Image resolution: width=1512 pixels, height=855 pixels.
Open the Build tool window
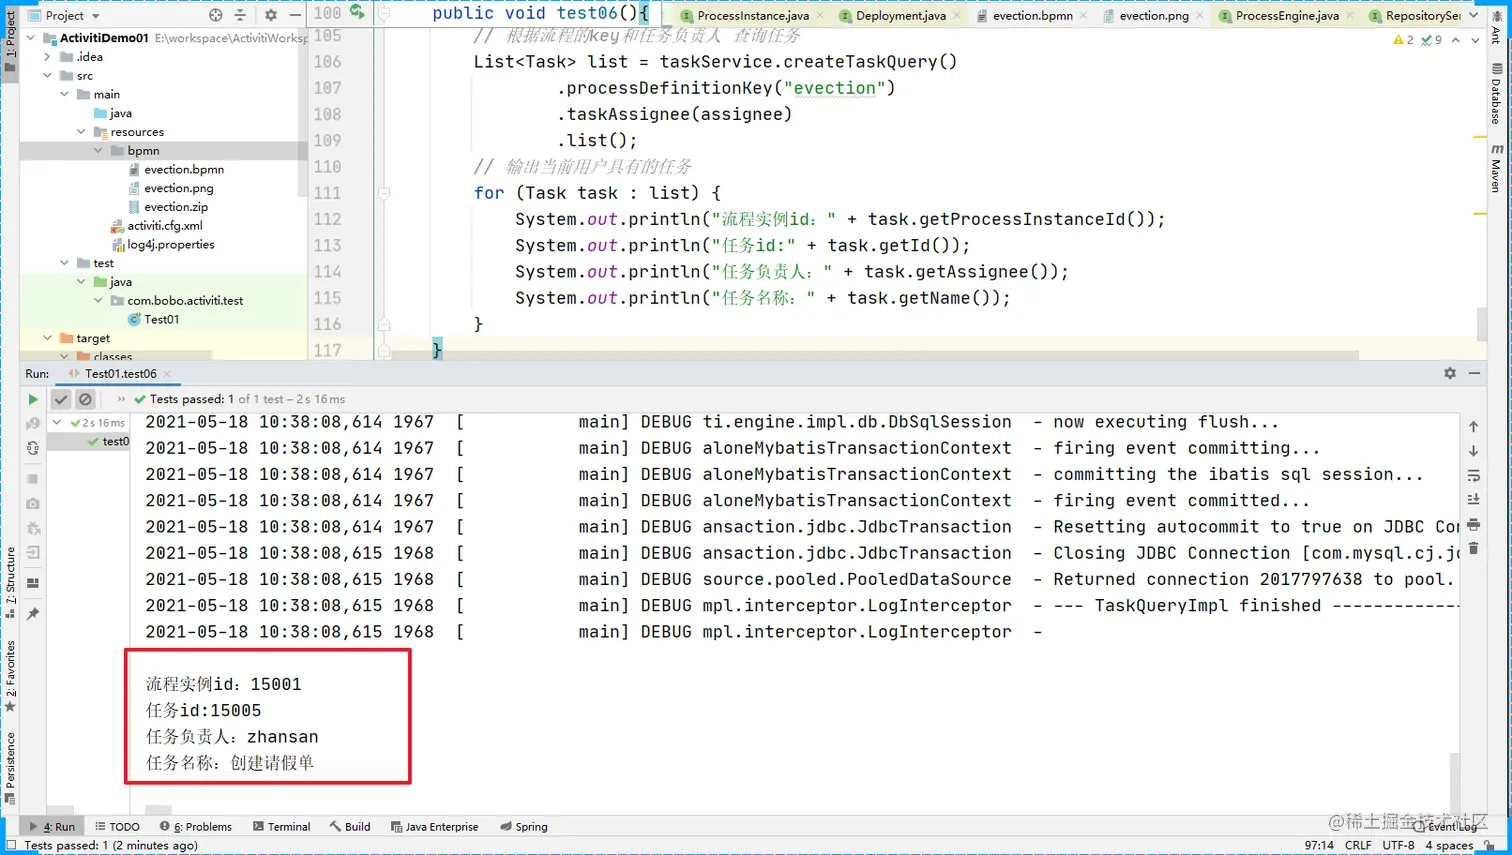coord(350,827)
